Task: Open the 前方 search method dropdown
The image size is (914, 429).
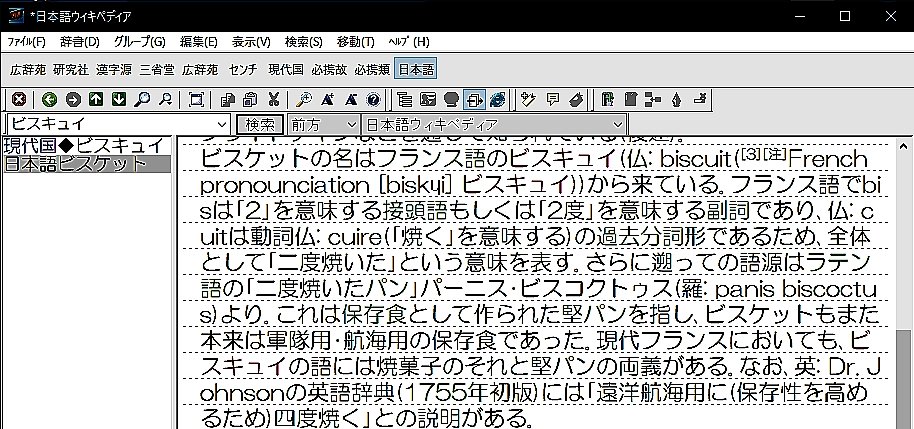Action: [x=324, y=124]
